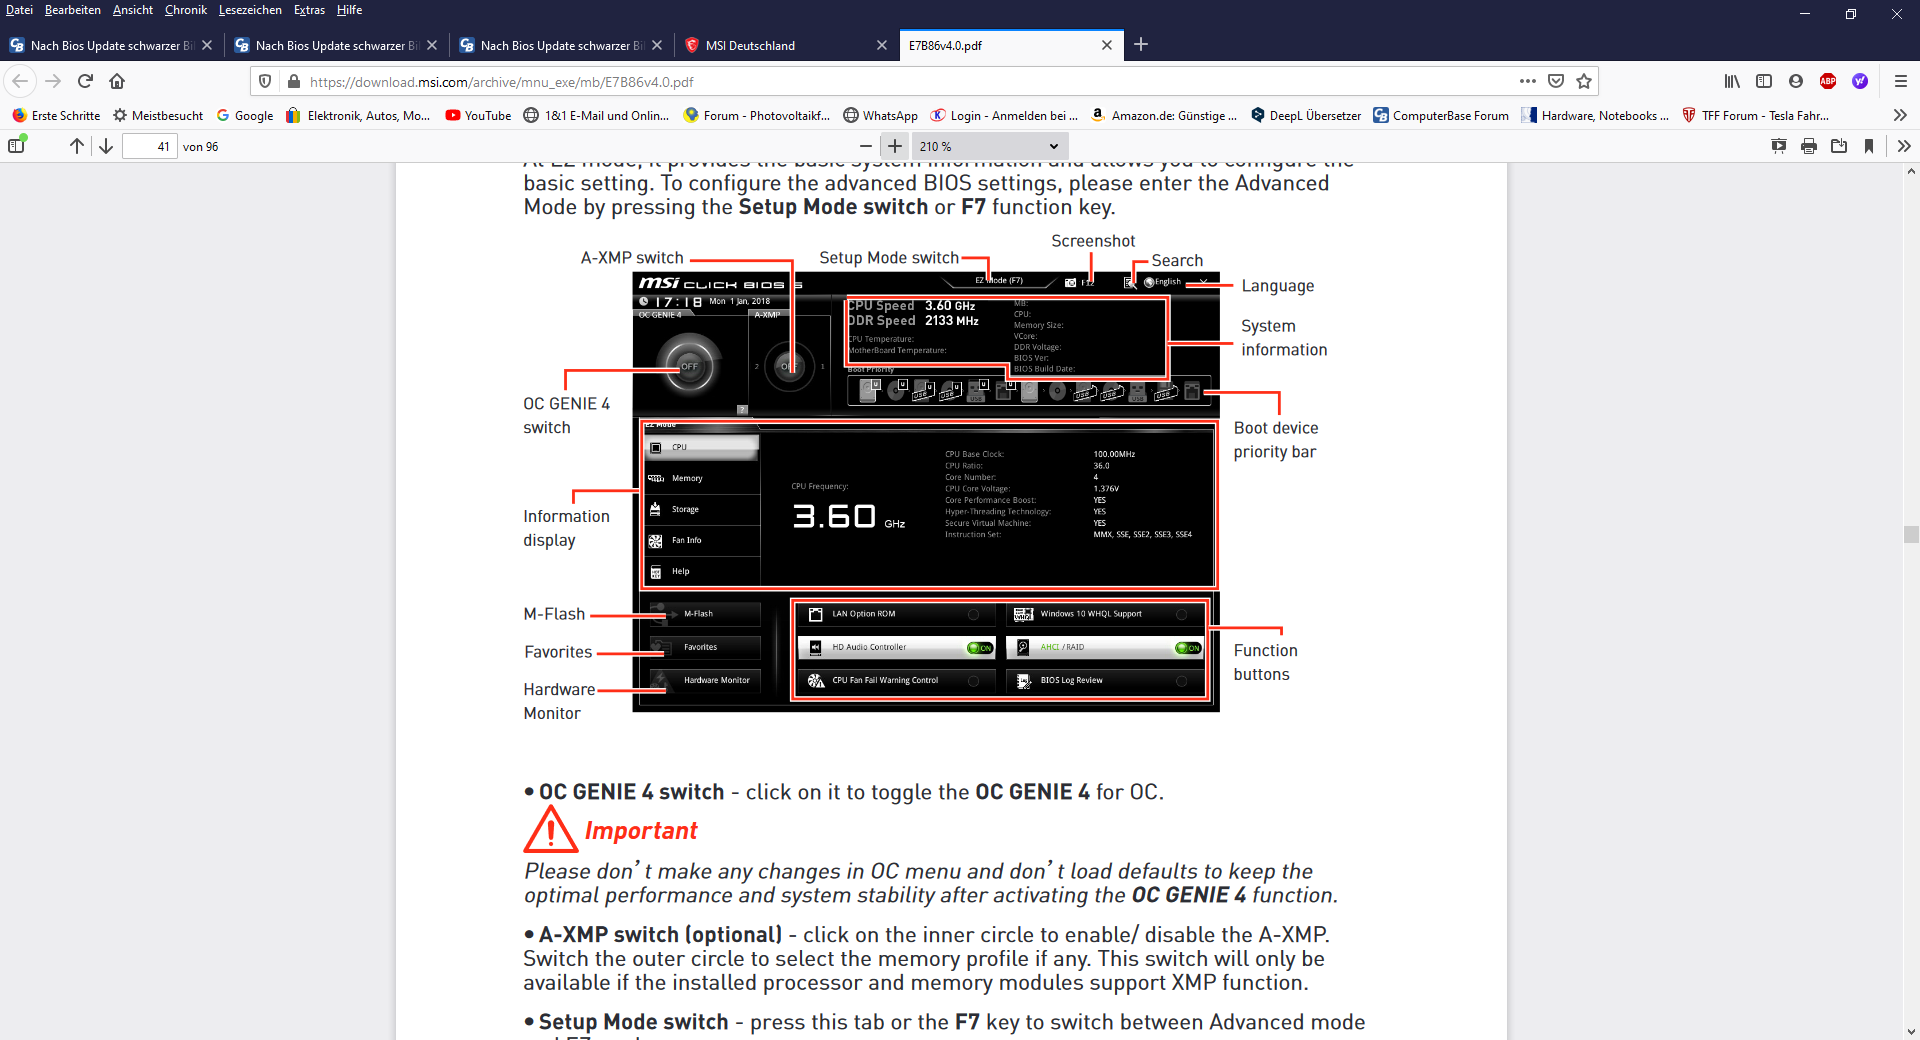Switch to first Nach Bios Update tab
This screenshot has width=1920, height=1040.
[110, 45]
